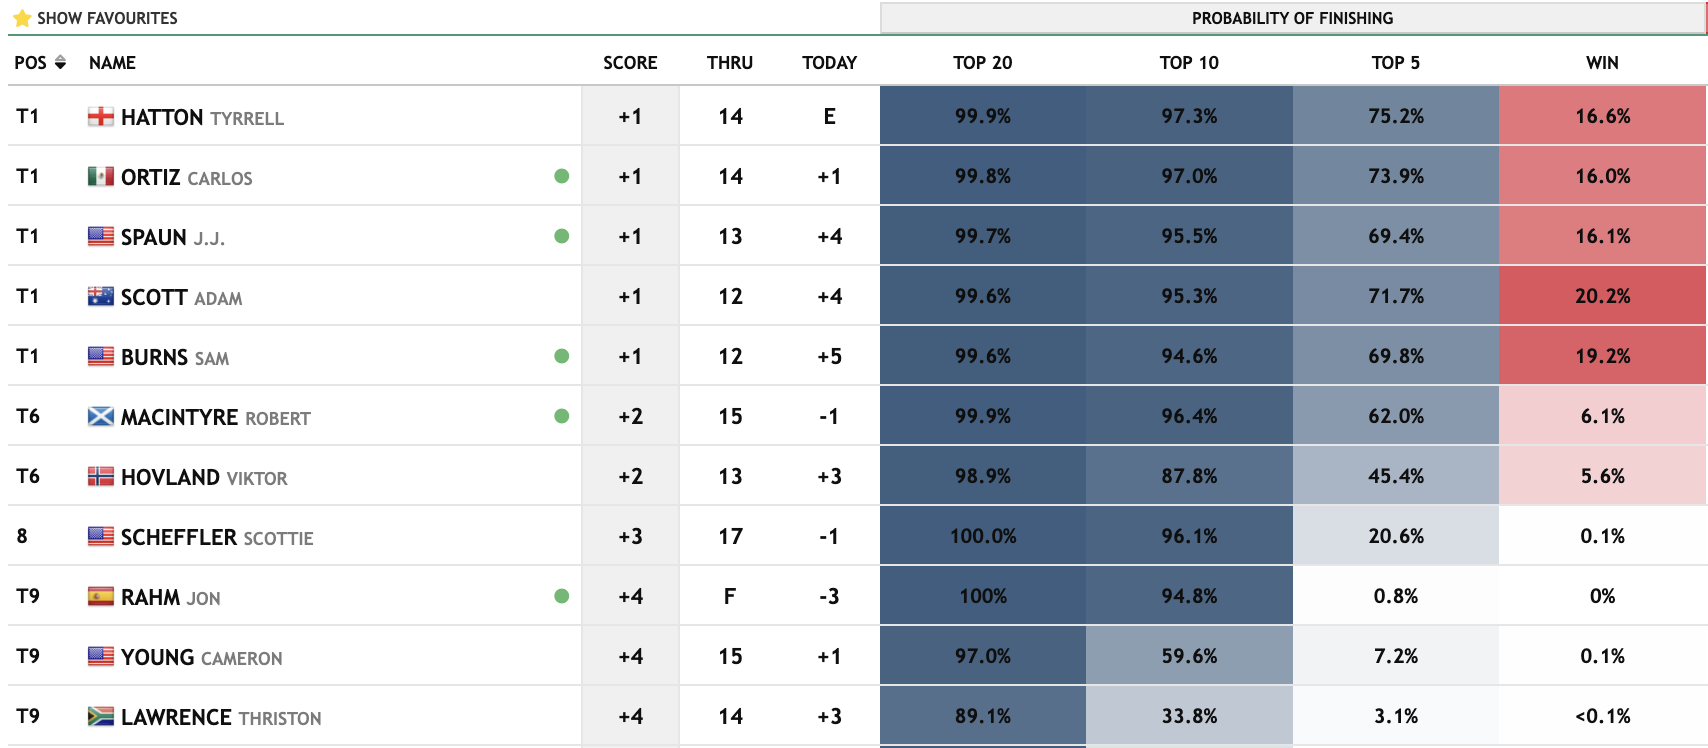Screen dimensions: 1708x748
Task: Click the Spain flag beside Rahm
Action: [100, 597]
